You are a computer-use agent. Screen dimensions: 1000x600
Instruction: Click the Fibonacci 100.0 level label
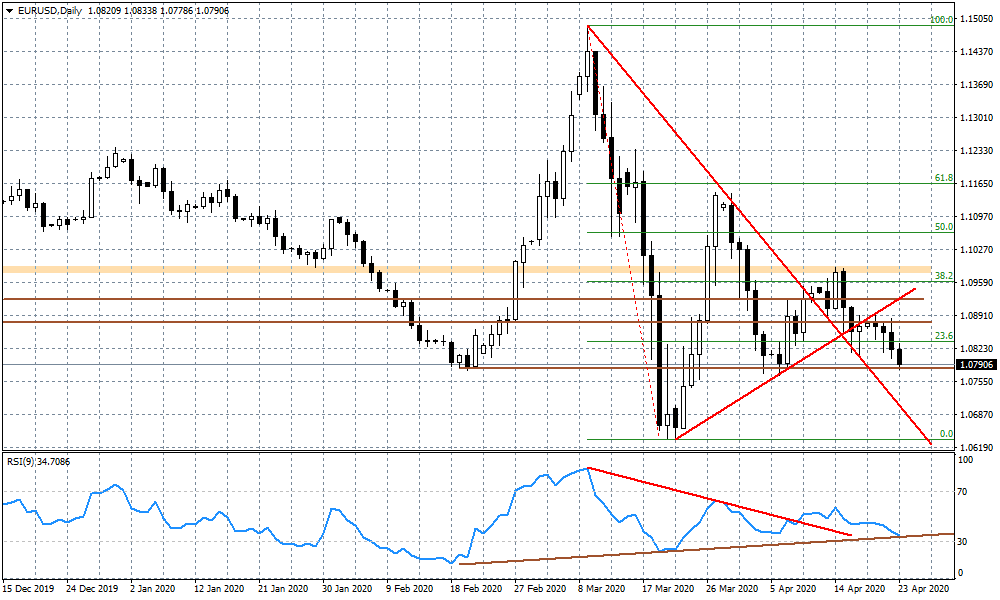click(x=941, y=20)
